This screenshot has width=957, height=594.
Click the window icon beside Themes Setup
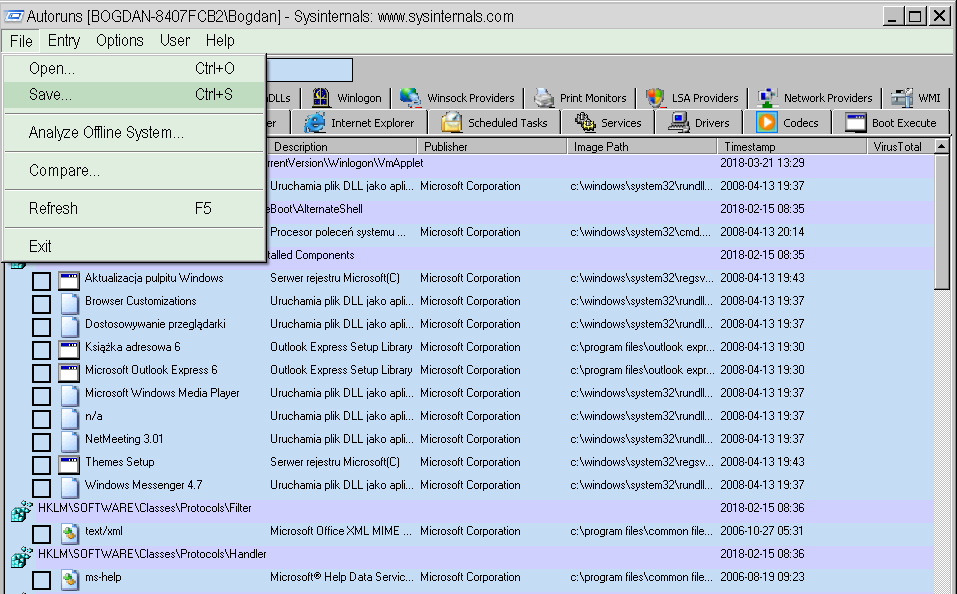69,464
